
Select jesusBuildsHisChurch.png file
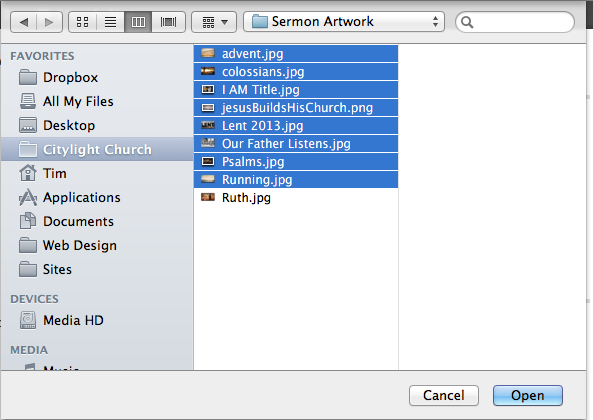point(296,108)
